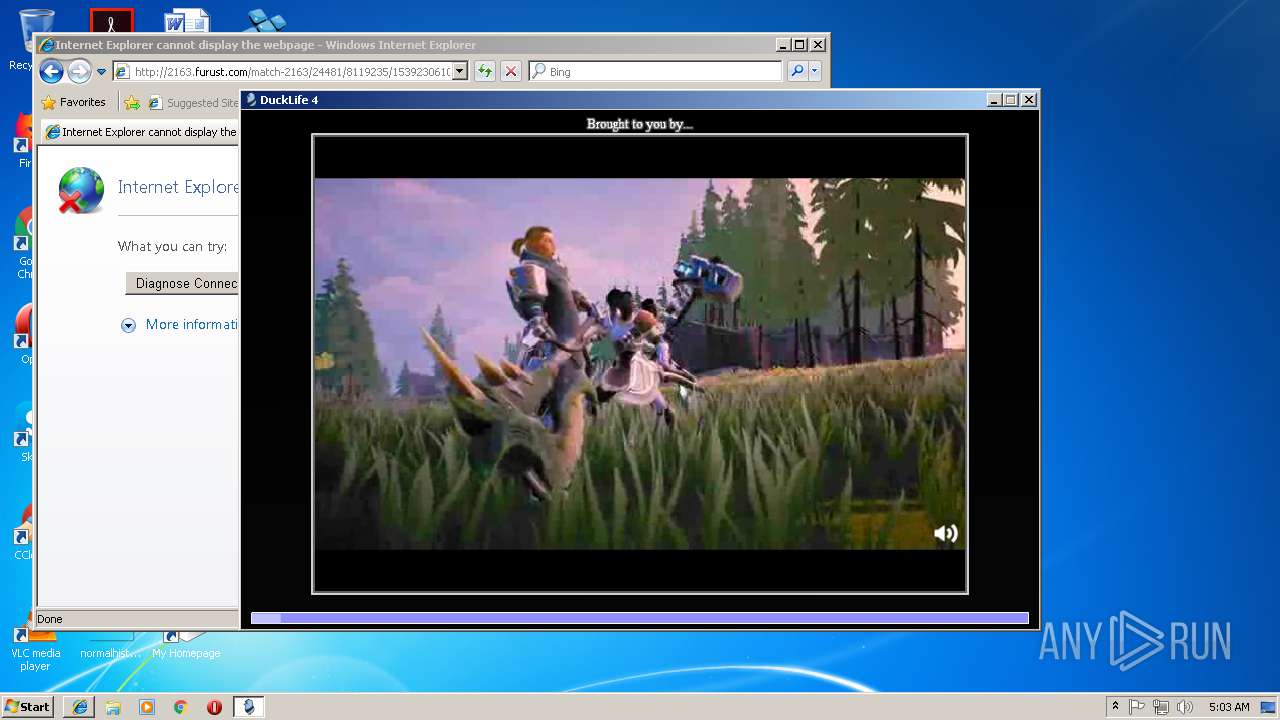Select the 'Internet Explorer cannot display' tab

point(140,132)
